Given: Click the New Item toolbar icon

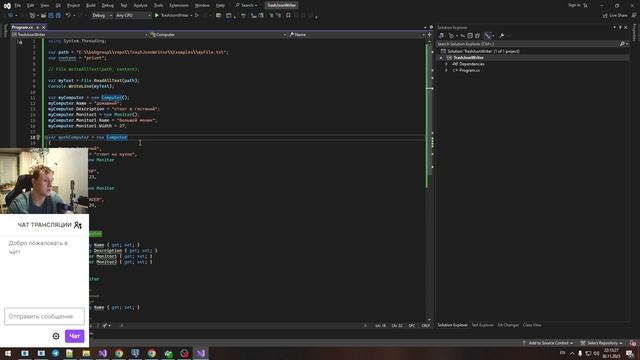Looking at the screenshot, I should click(x=32, y=15).
